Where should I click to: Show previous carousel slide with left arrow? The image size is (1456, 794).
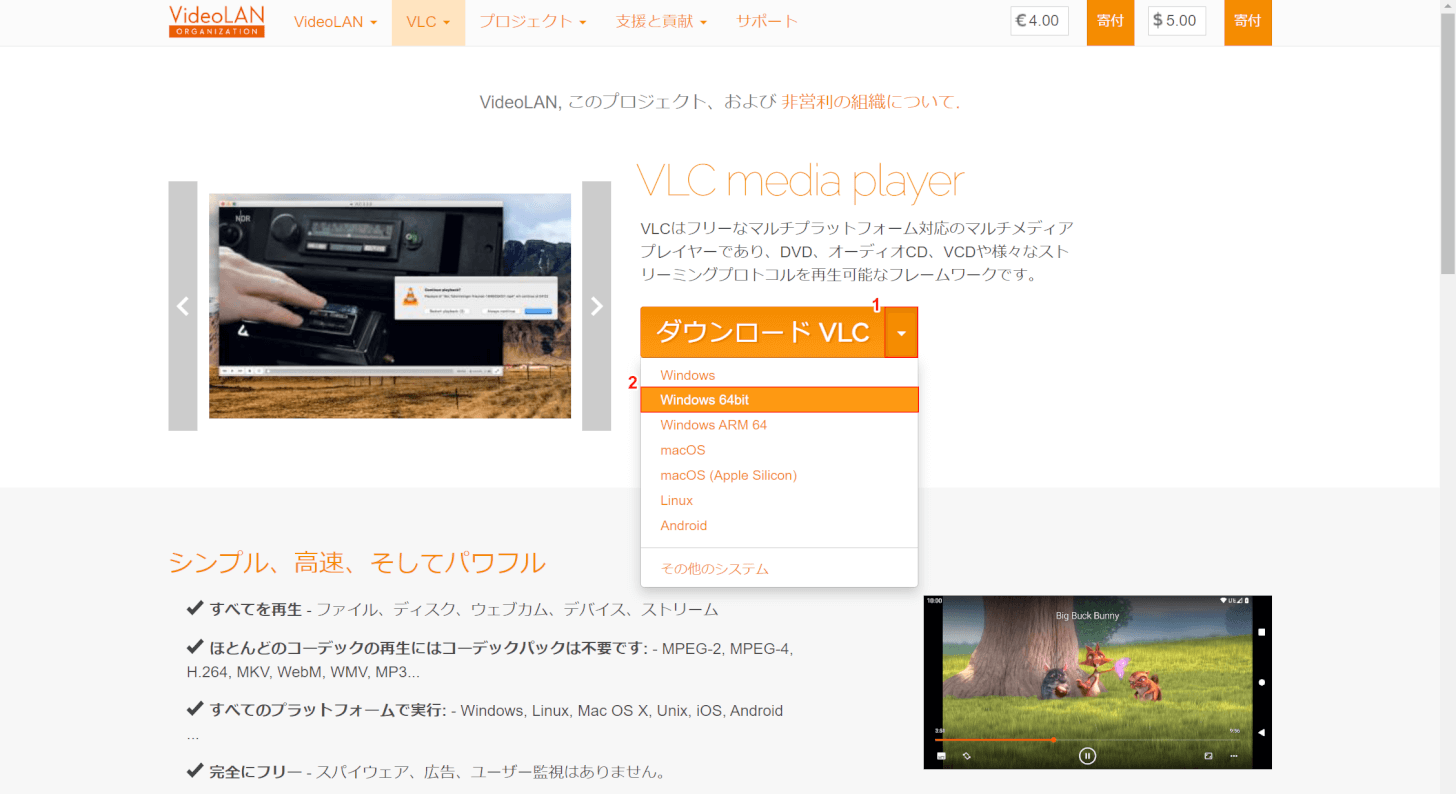pyautogui.click(x=183, y=306)
